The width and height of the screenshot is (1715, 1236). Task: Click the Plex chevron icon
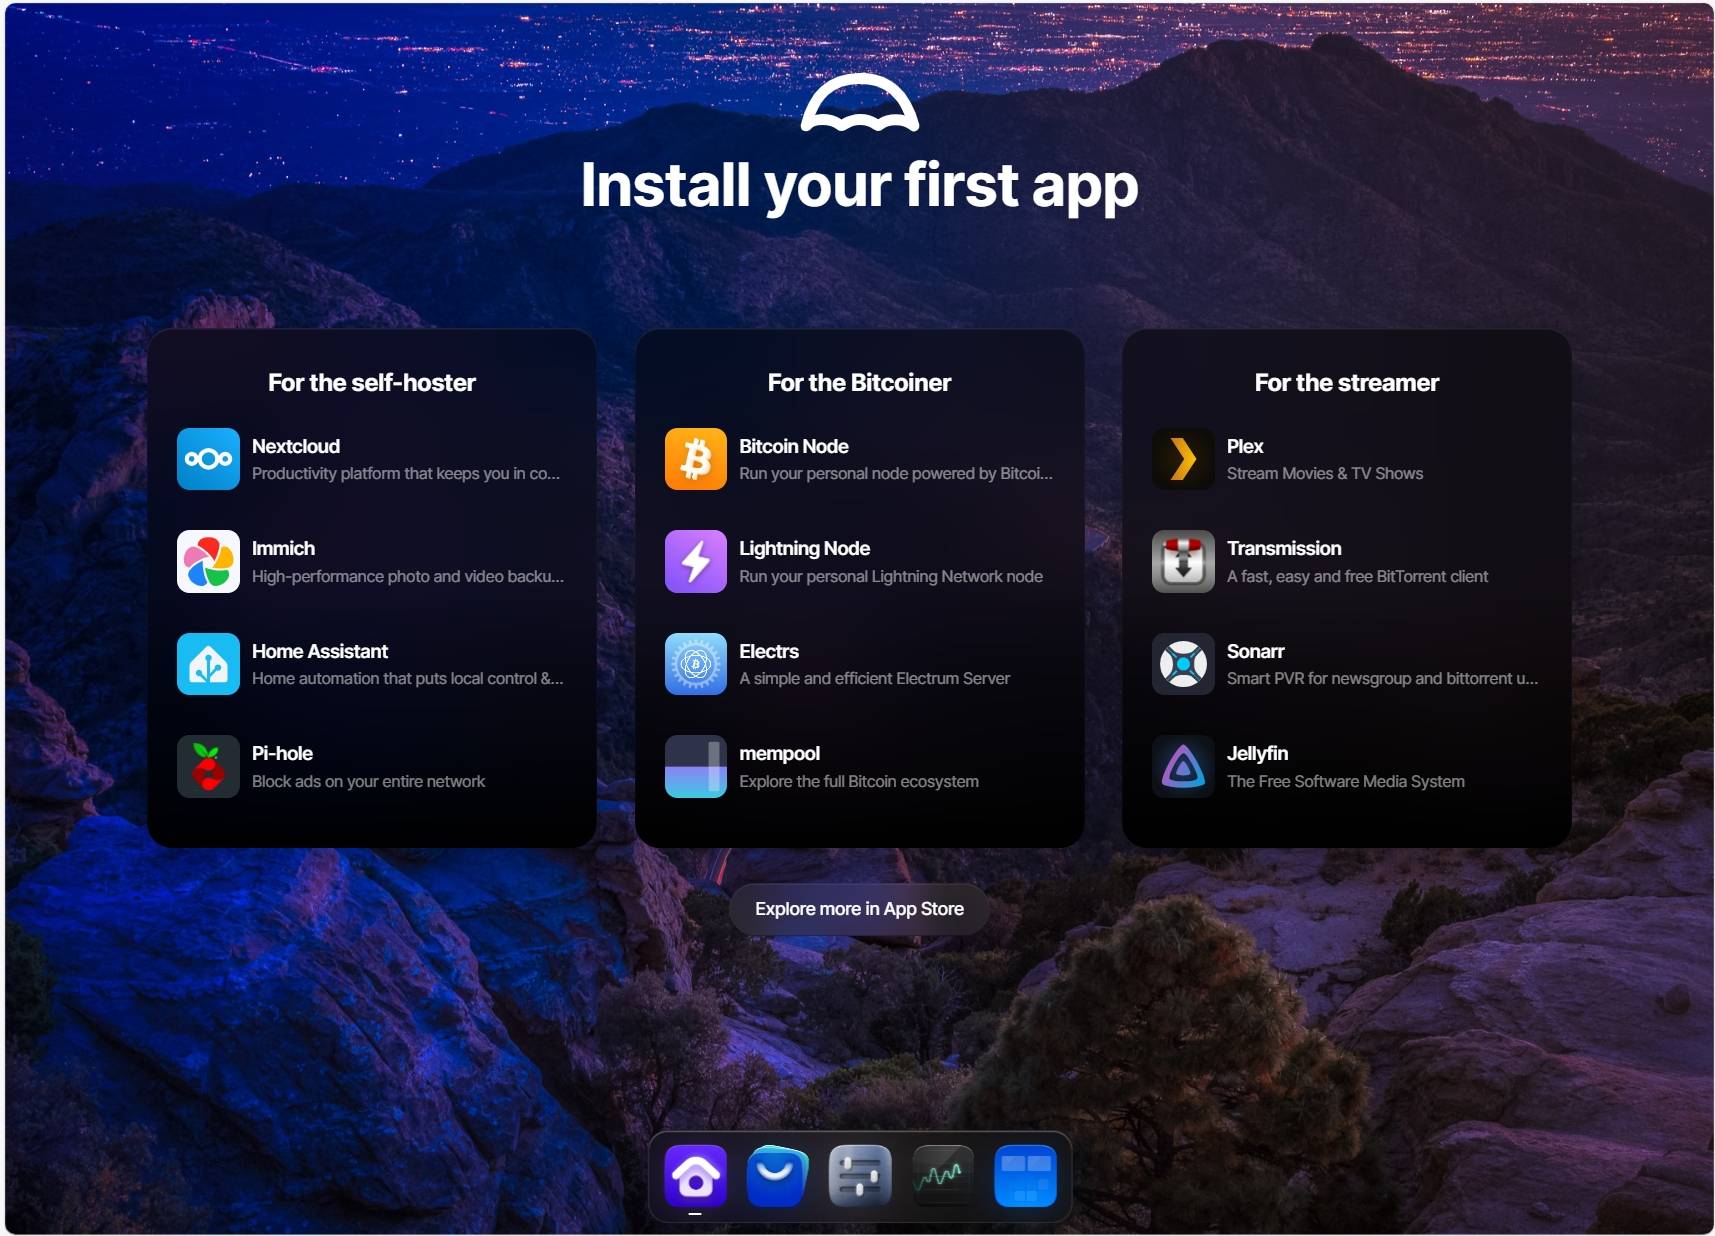[1183, 459]
